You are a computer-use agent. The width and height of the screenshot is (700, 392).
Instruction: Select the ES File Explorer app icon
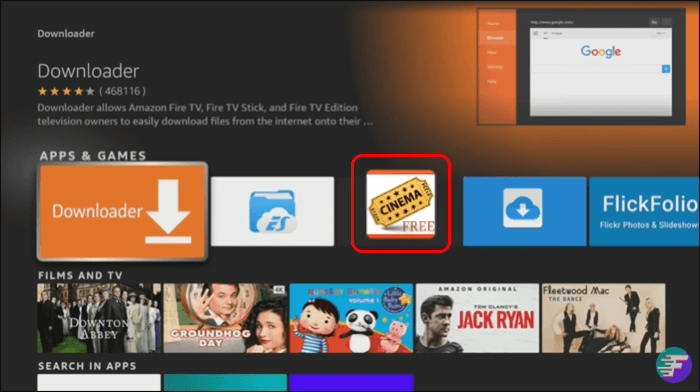[x=272, y=211]
